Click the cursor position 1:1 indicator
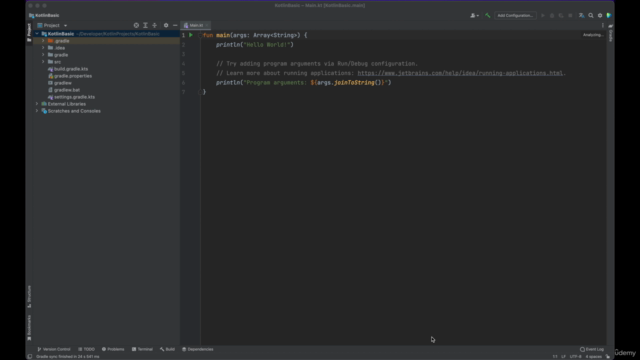The width and height of the screenshot is (640, 360). click(x=555, y=357)
